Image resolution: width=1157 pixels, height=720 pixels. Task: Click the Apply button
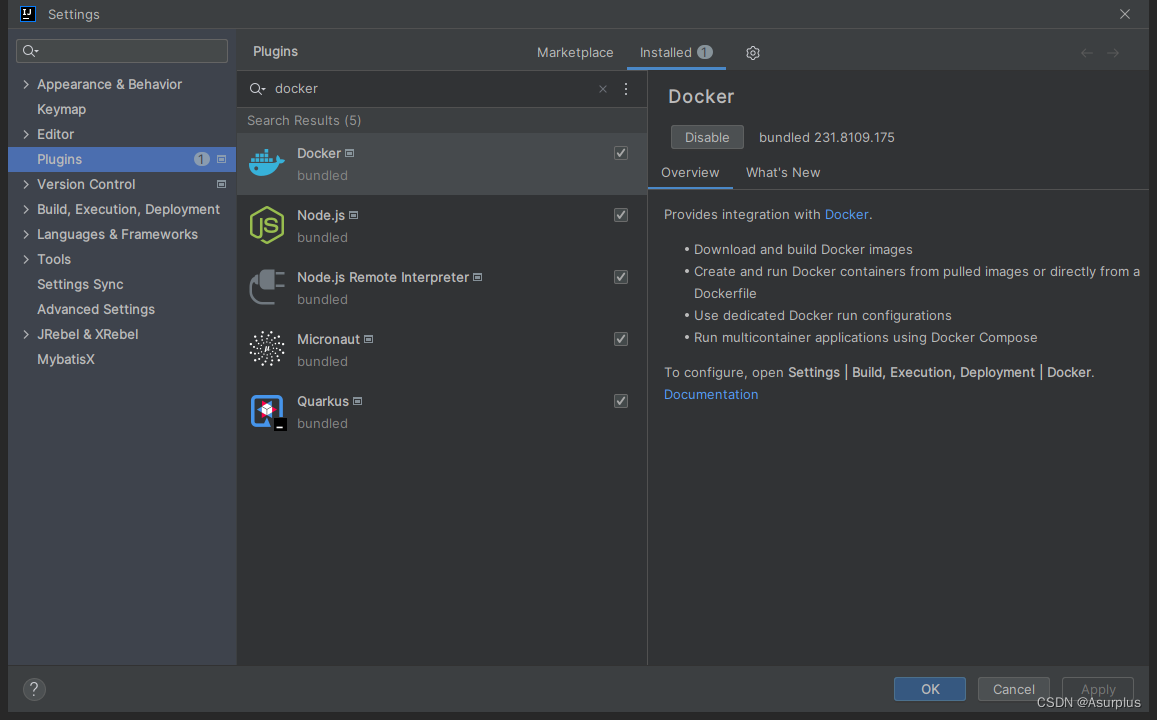[x=1098, y=689]
